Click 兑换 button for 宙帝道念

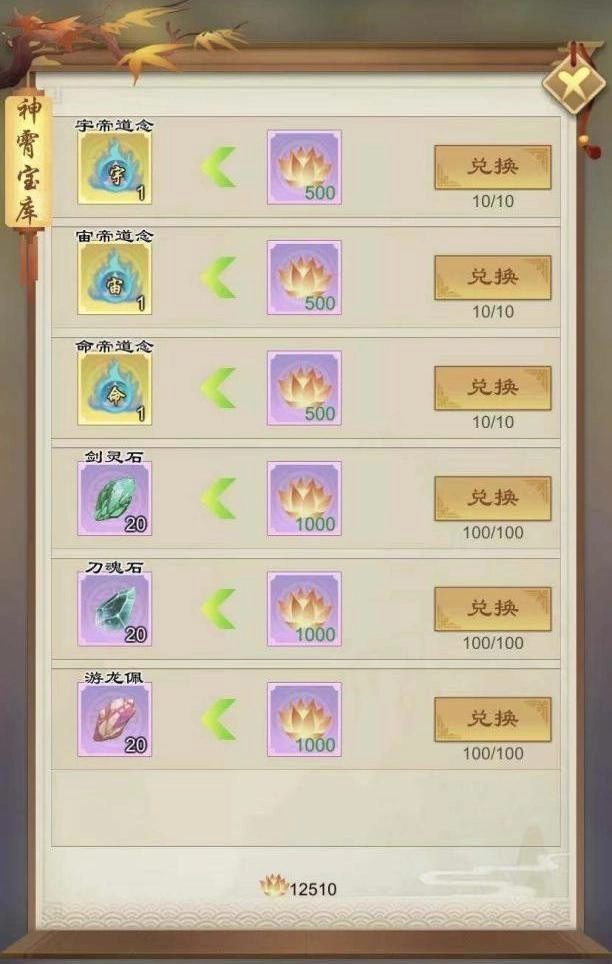(x=493, y=278)
